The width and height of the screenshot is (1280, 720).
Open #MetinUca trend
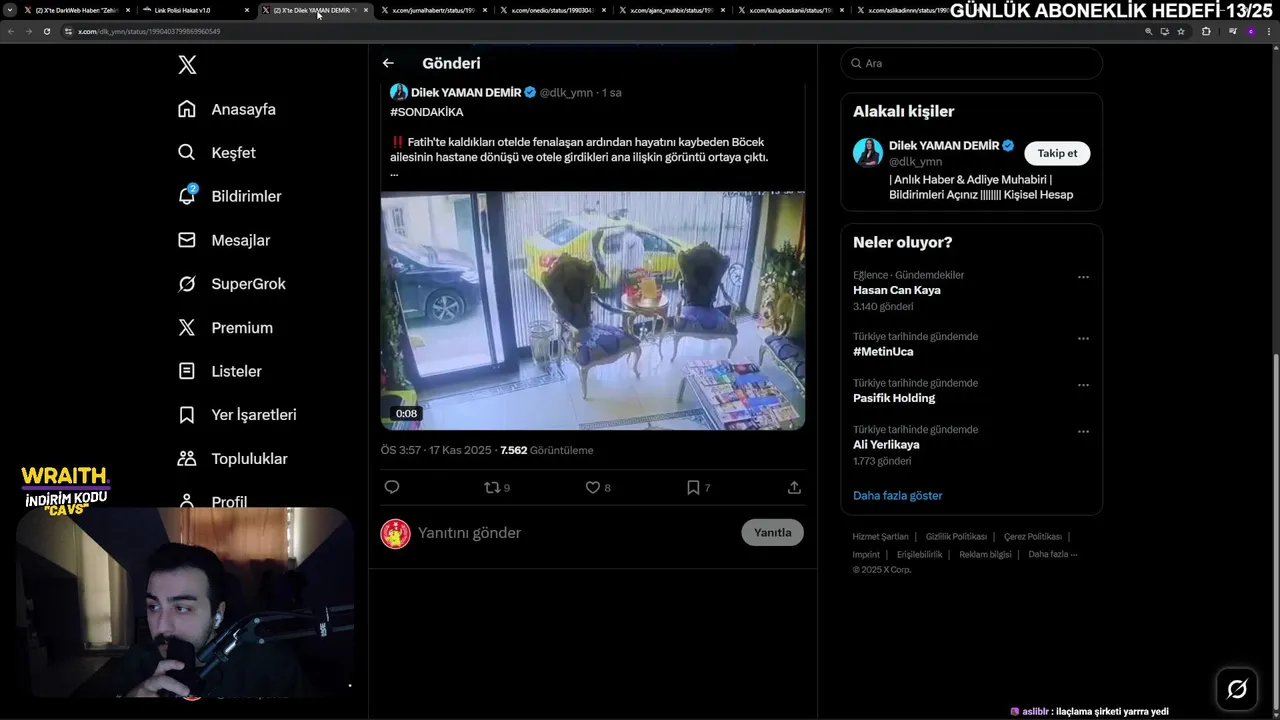tap(883, 351)
